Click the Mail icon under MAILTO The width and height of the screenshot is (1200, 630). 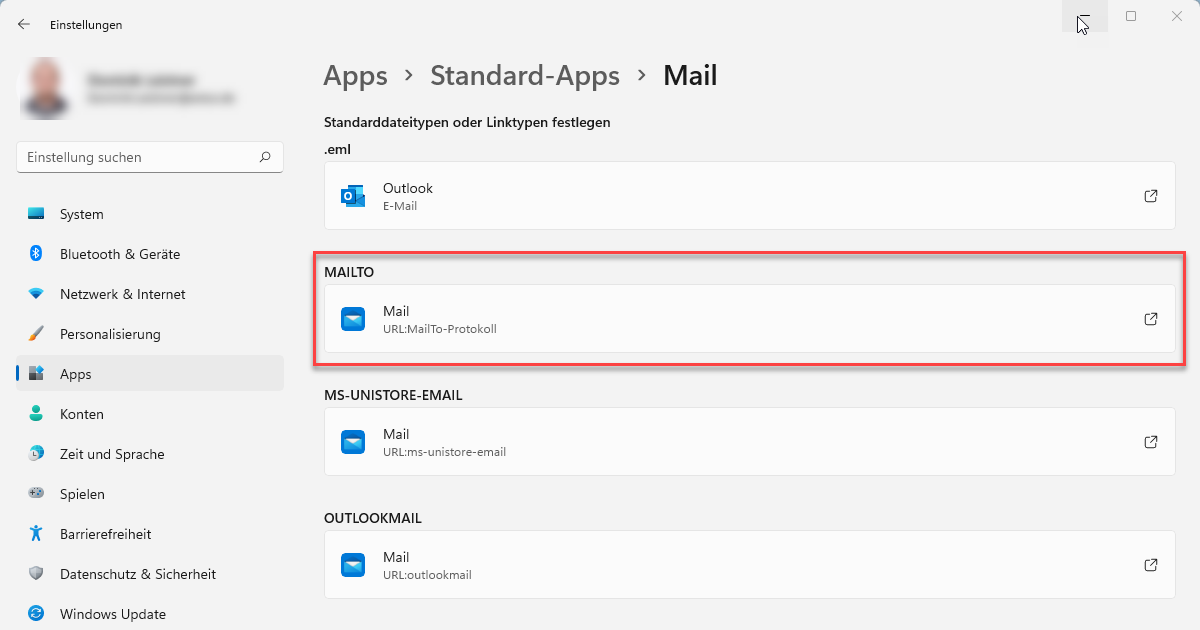tap(353, 319)
